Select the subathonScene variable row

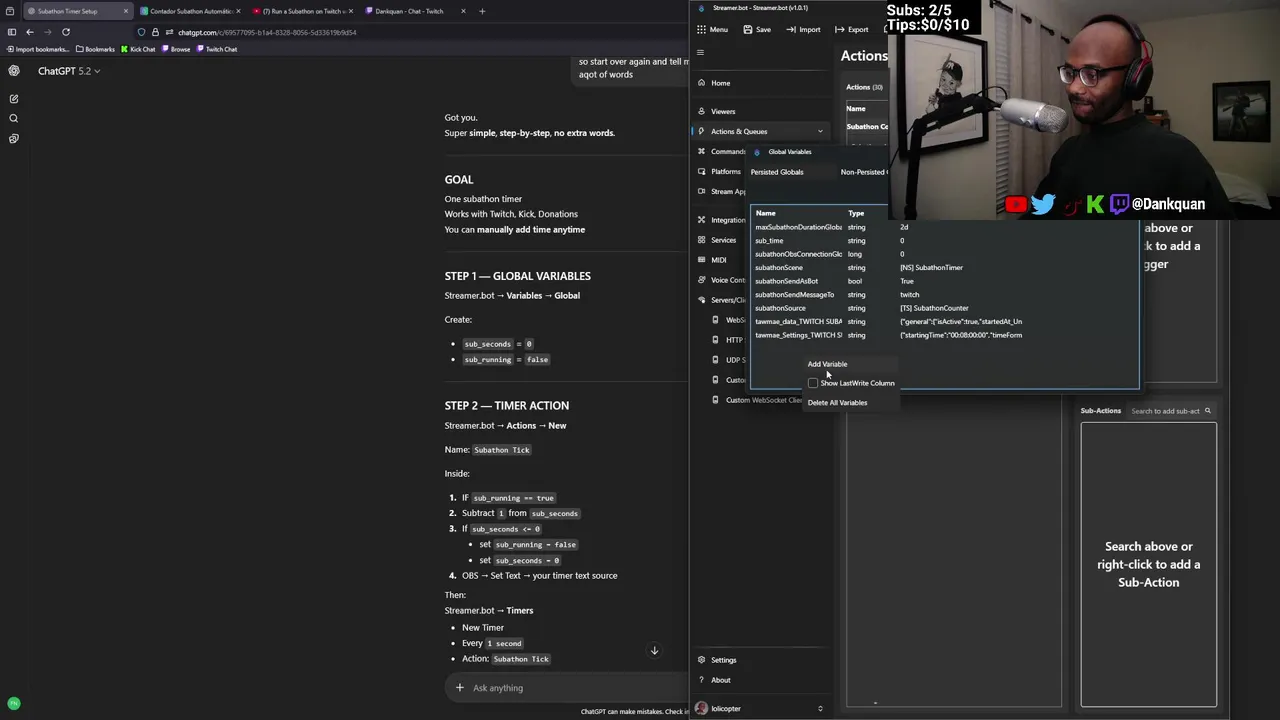tap(944, 268)
